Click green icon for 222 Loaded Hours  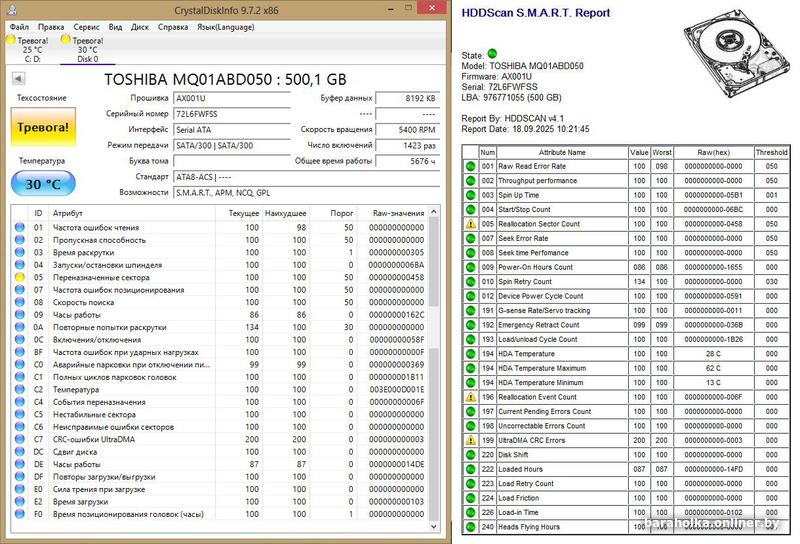click(470, 469)
